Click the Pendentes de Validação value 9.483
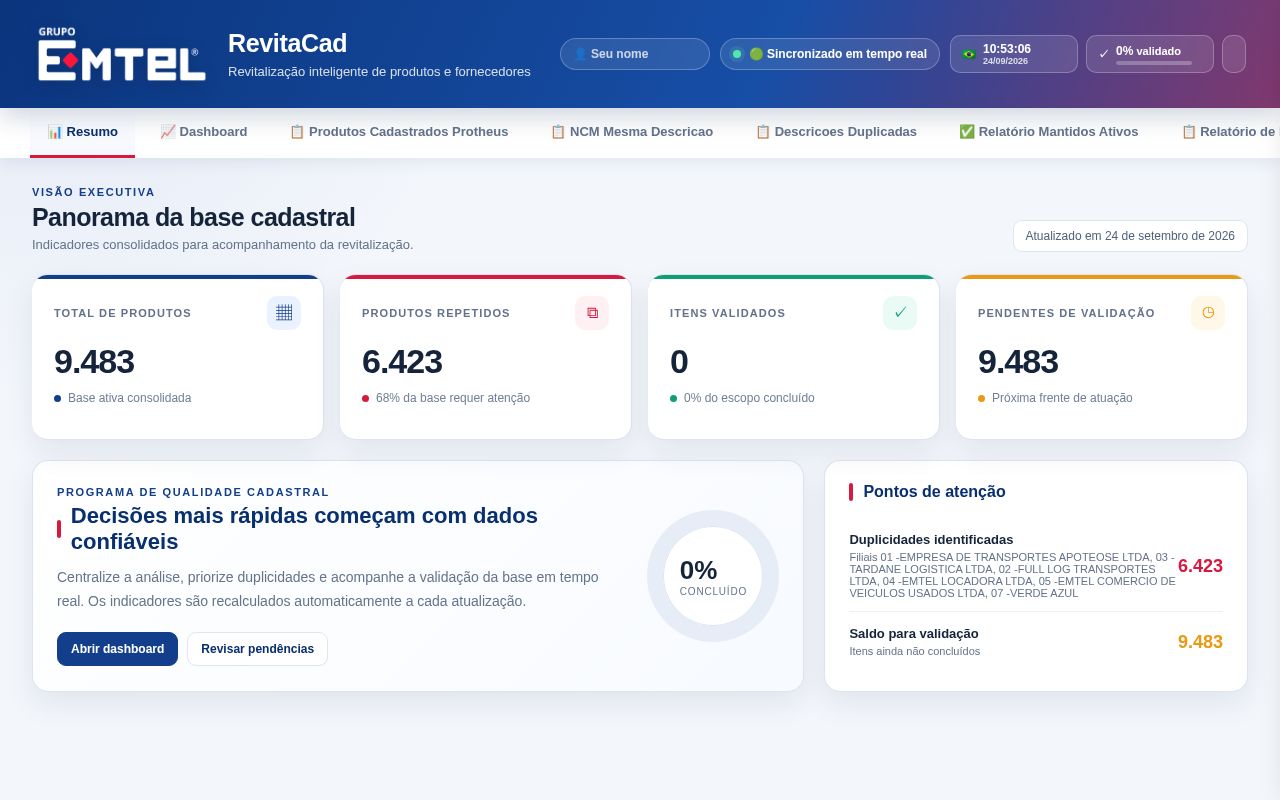The image size is (1280, 800). 1018,361
